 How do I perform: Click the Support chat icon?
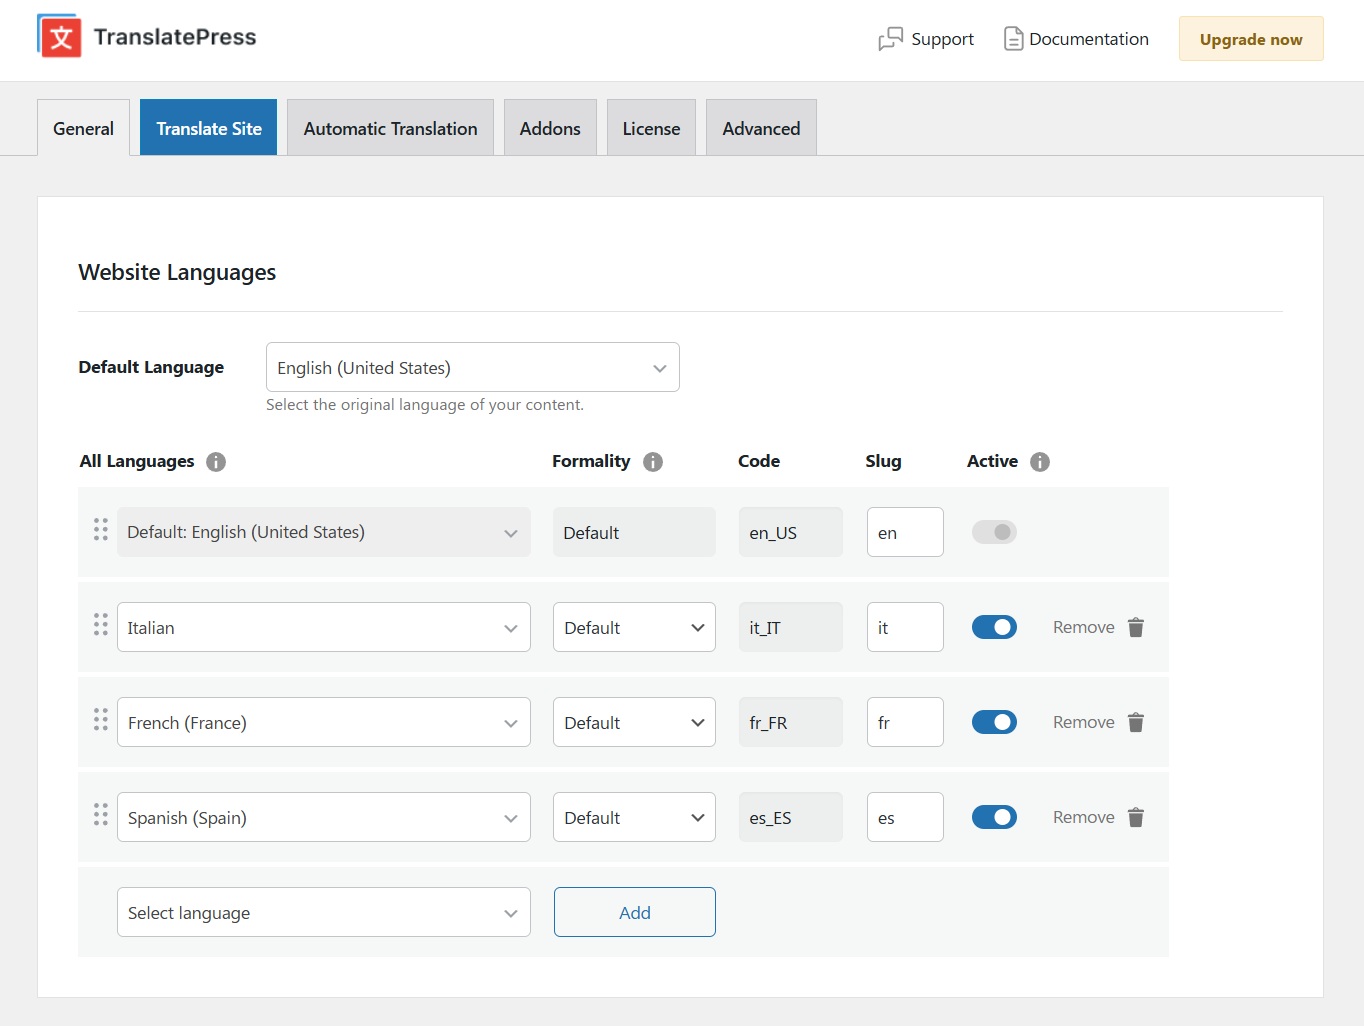click(890, 39)
